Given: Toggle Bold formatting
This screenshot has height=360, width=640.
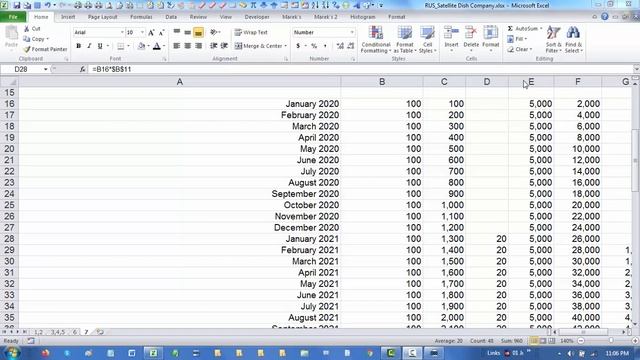Looking at the screenshot, I should 78,46.
